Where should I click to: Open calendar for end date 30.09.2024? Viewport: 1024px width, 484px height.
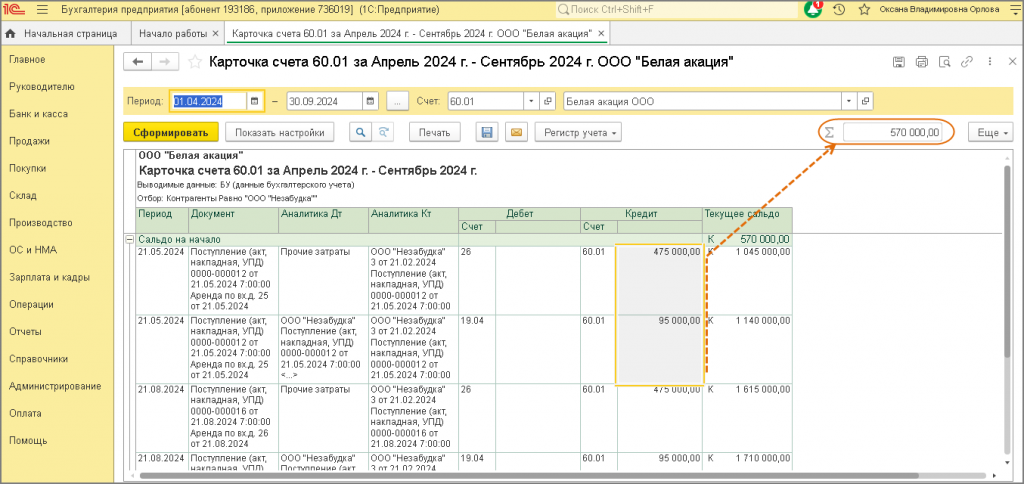coord(371,101)
